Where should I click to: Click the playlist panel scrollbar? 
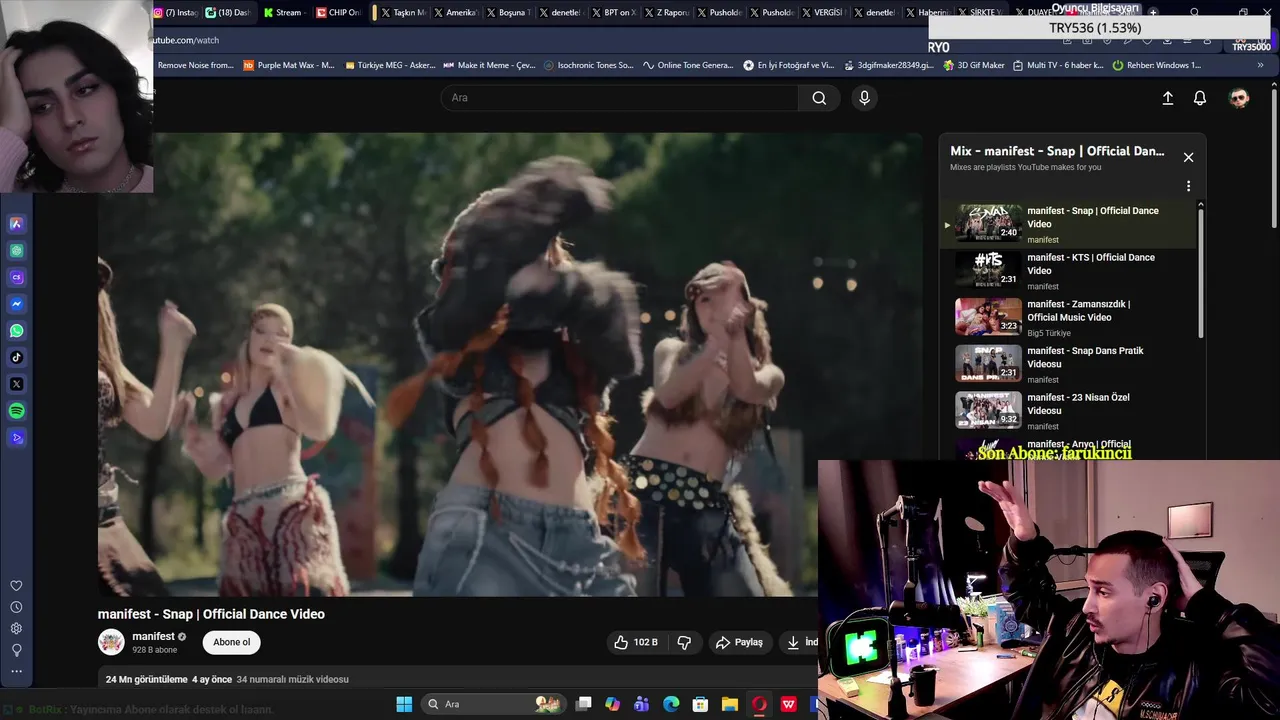tap(1201, 275)
